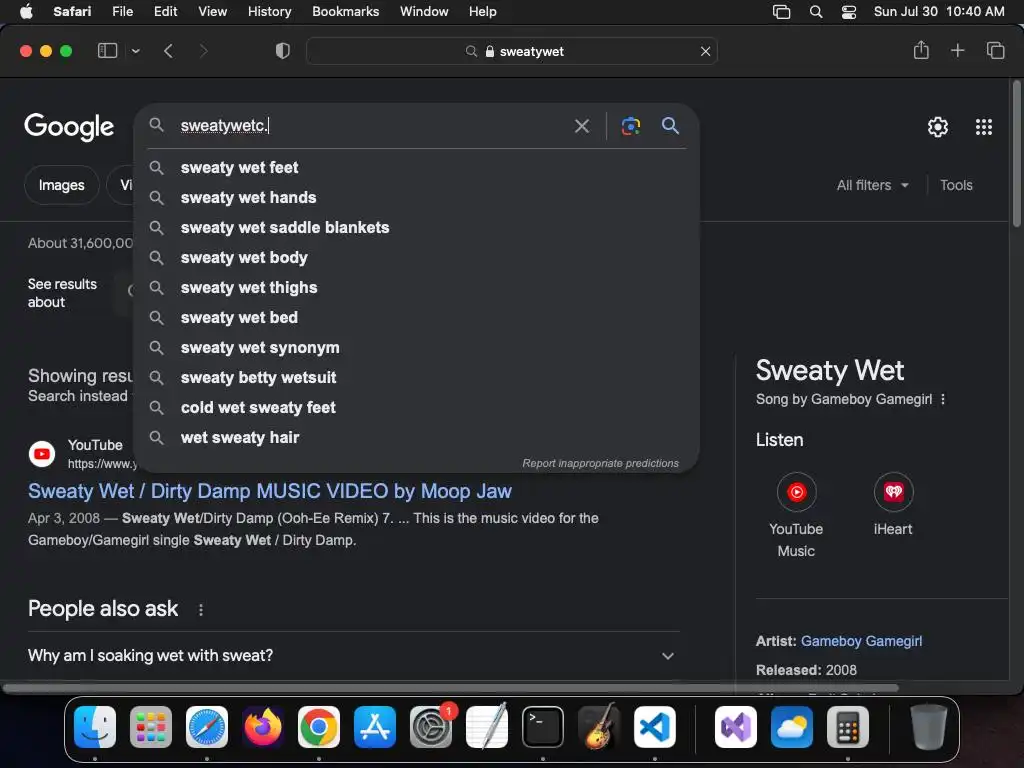The image size is (1024, 768).
Task: Click Report inappropriate predictions link
Action: [600, 463]
